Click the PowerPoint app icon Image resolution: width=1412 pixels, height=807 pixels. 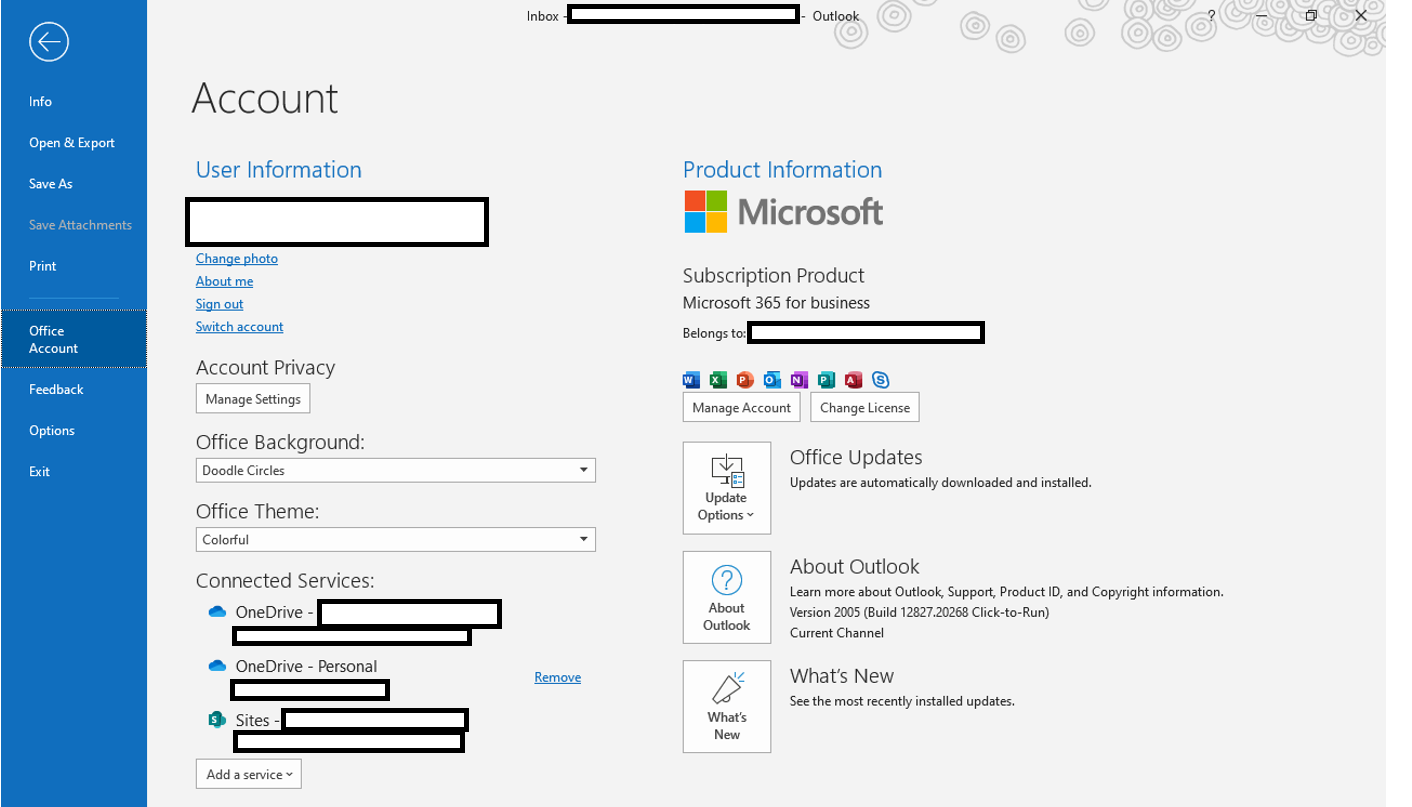(x=745, y=379)
